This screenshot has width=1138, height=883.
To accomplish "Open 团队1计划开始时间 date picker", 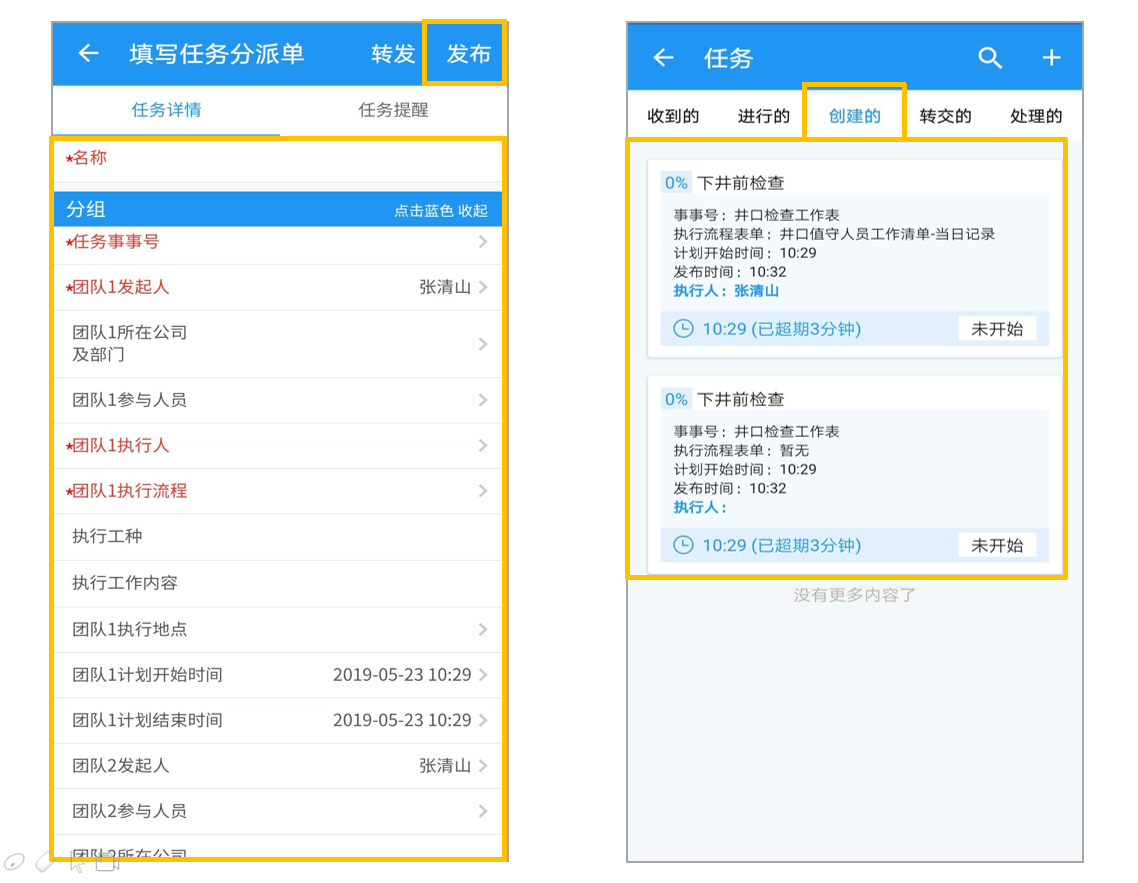I will pos(279,675).
